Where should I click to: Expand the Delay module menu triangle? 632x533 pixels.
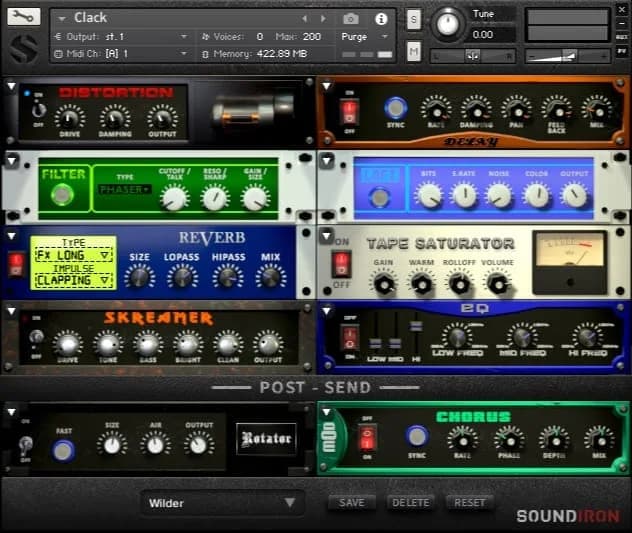(326, 86)
